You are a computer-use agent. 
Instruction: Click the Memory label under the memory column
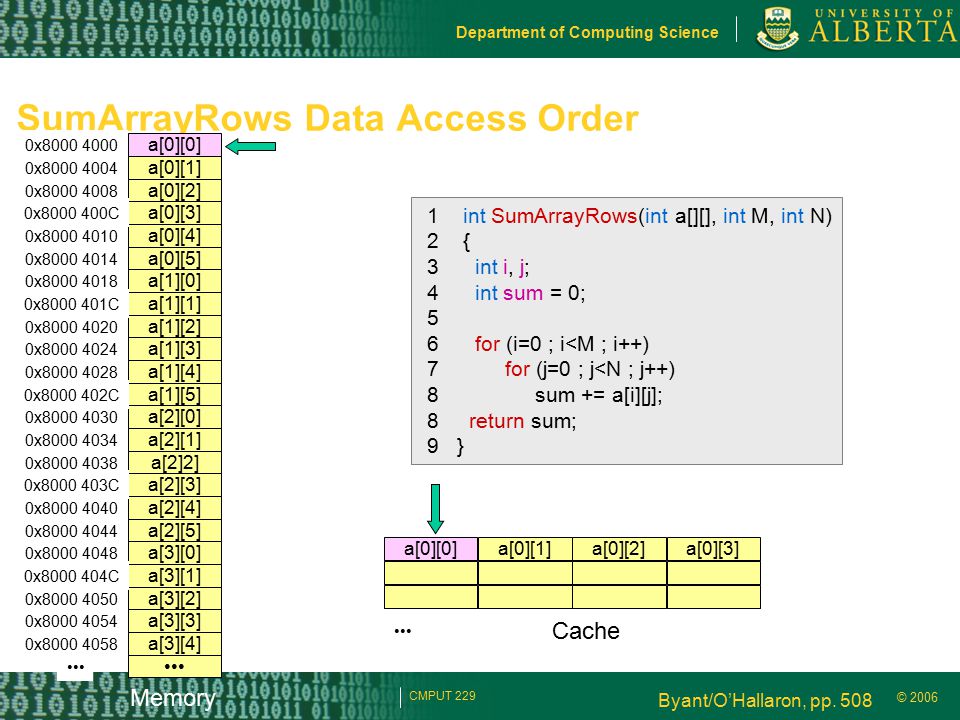(x=173, y=697)
